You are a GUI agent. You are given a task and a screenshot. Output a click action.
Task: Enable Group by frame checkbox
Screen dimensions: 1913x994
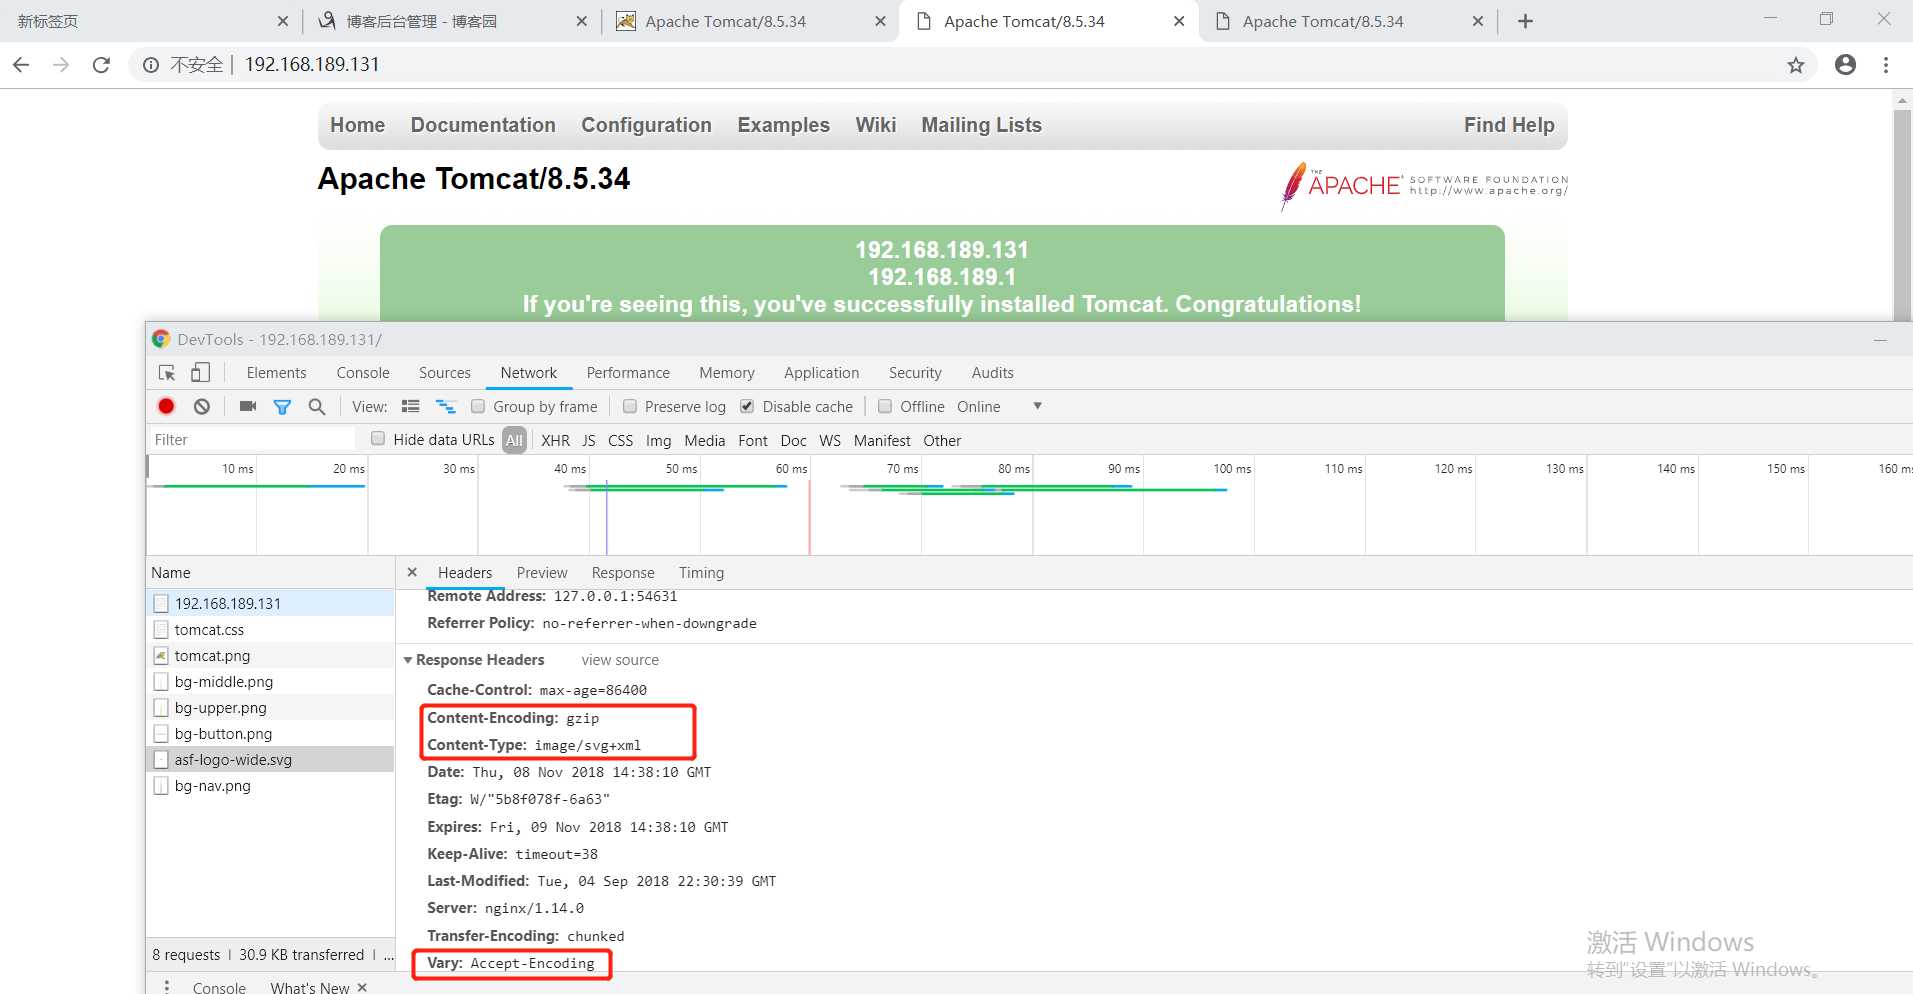478,406
